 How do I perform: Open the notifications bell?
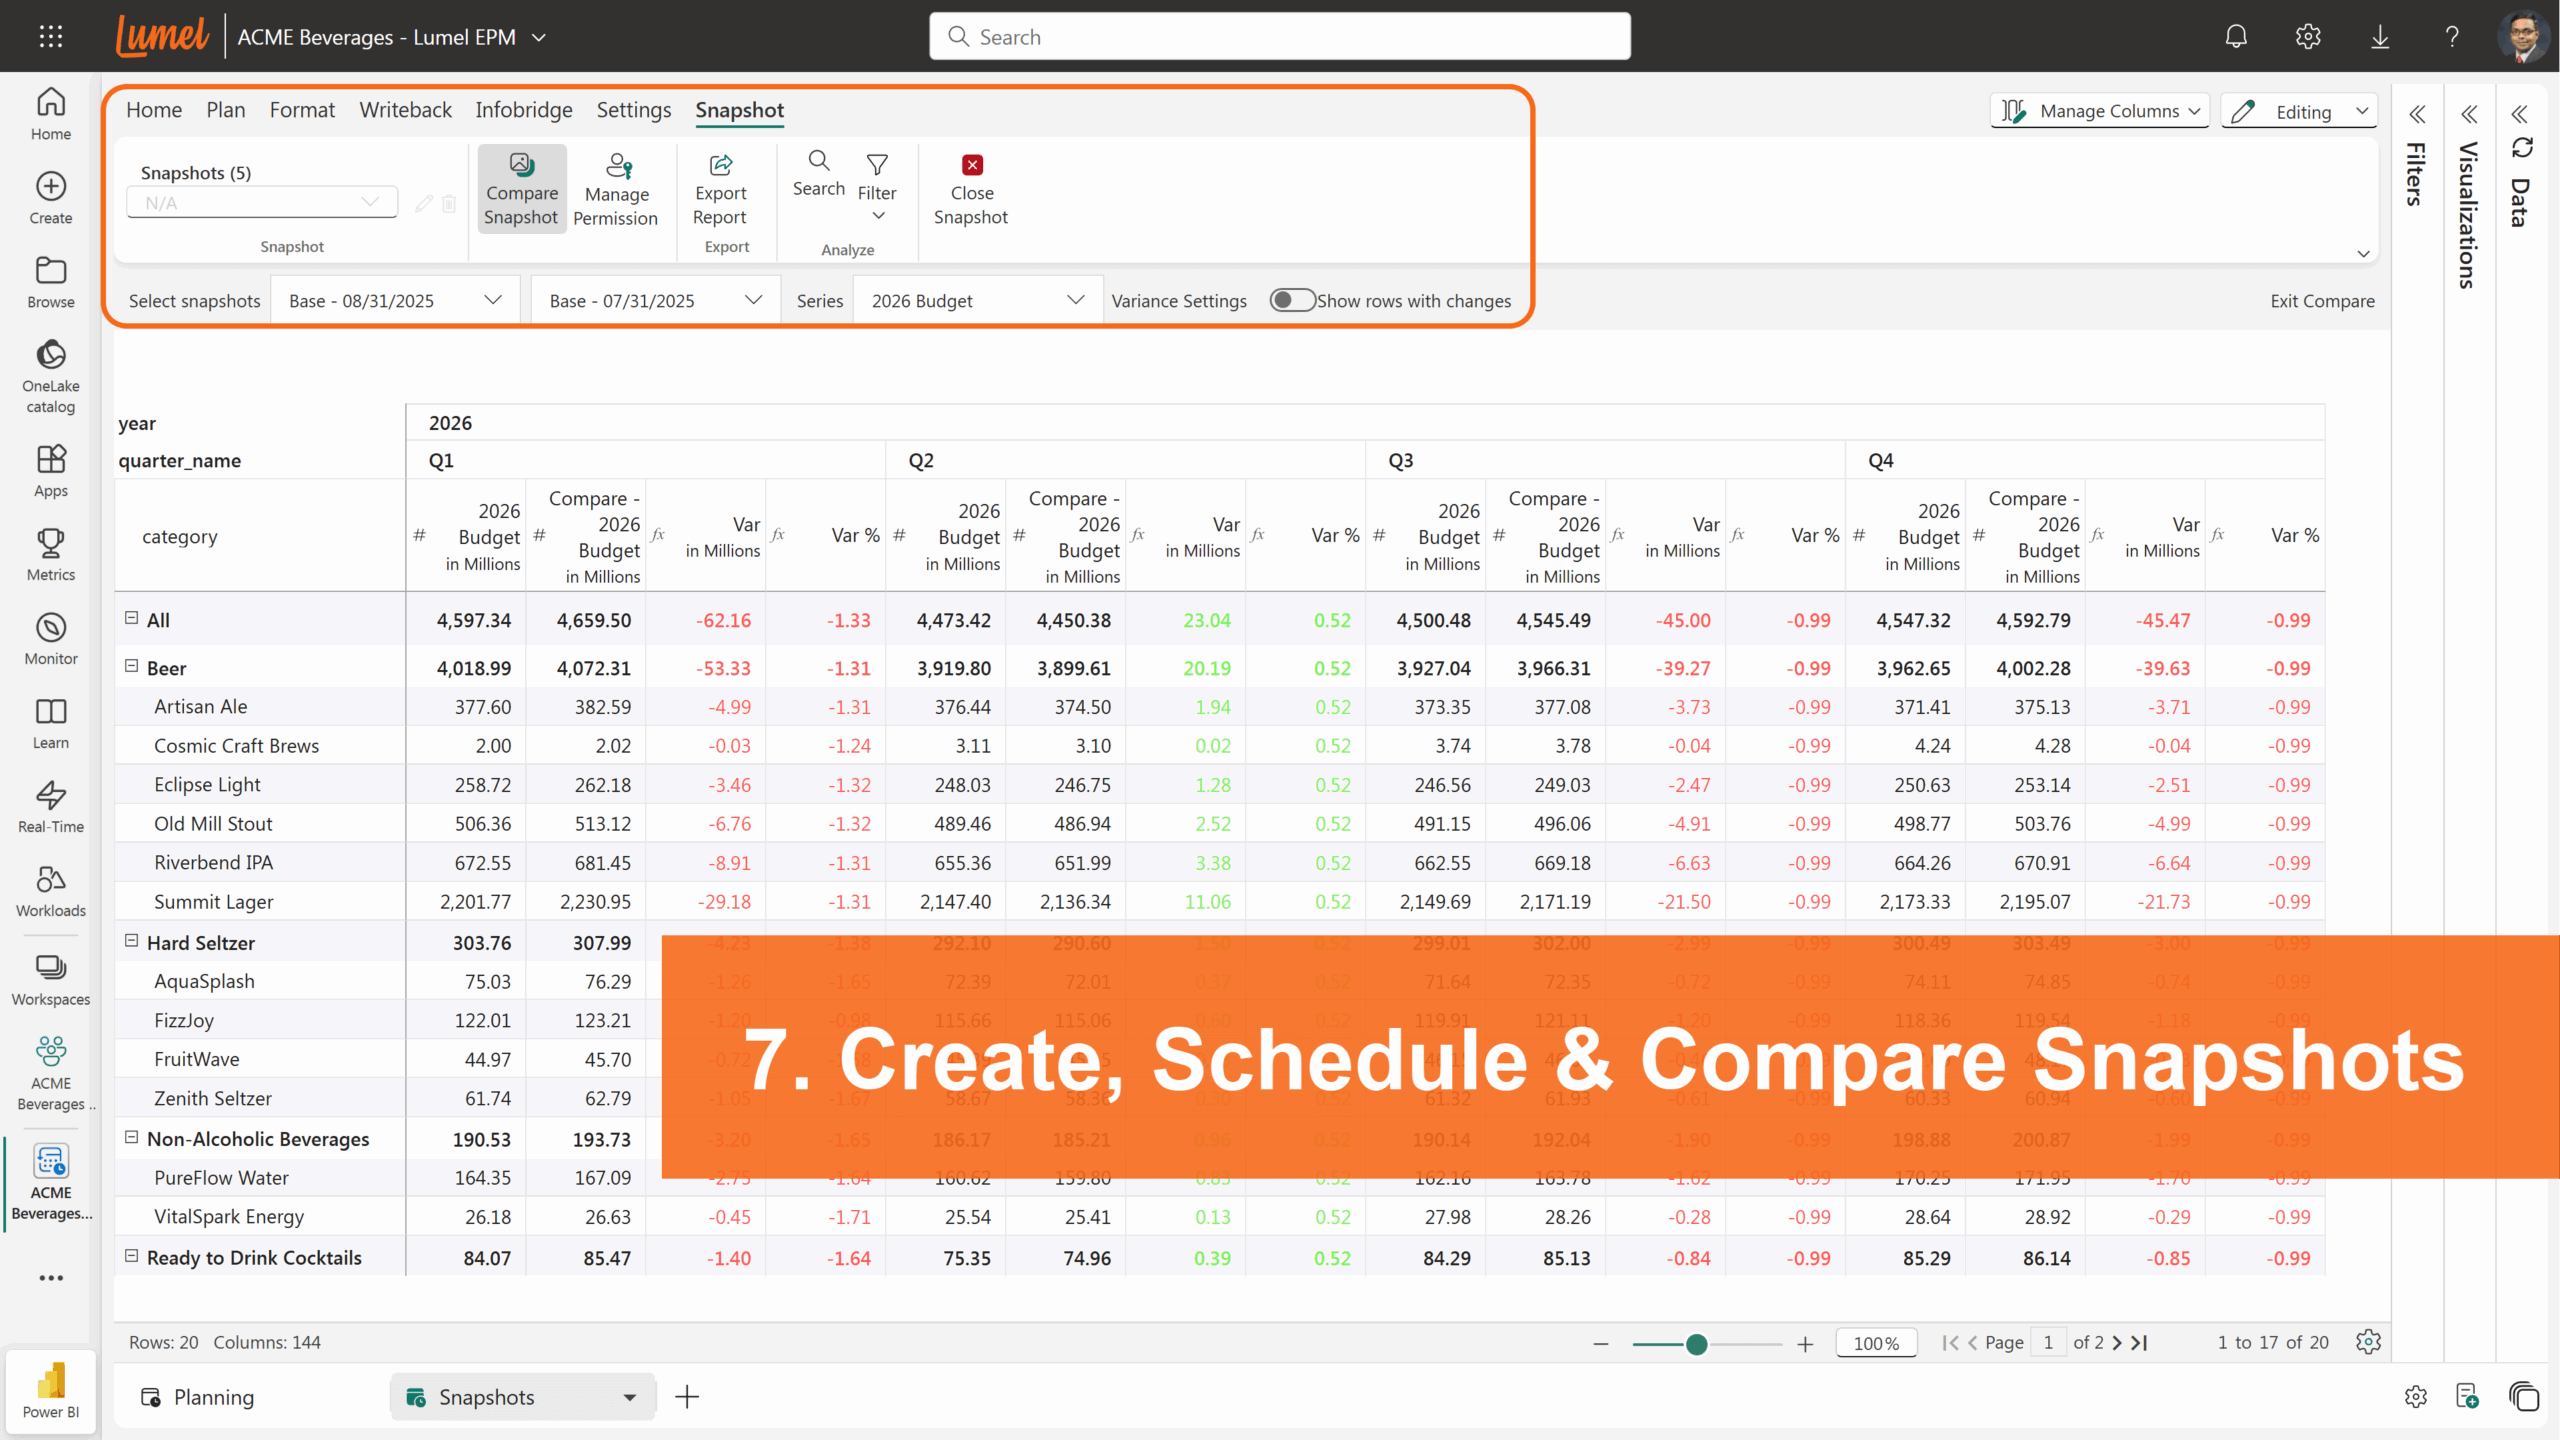click(2236, 37)
